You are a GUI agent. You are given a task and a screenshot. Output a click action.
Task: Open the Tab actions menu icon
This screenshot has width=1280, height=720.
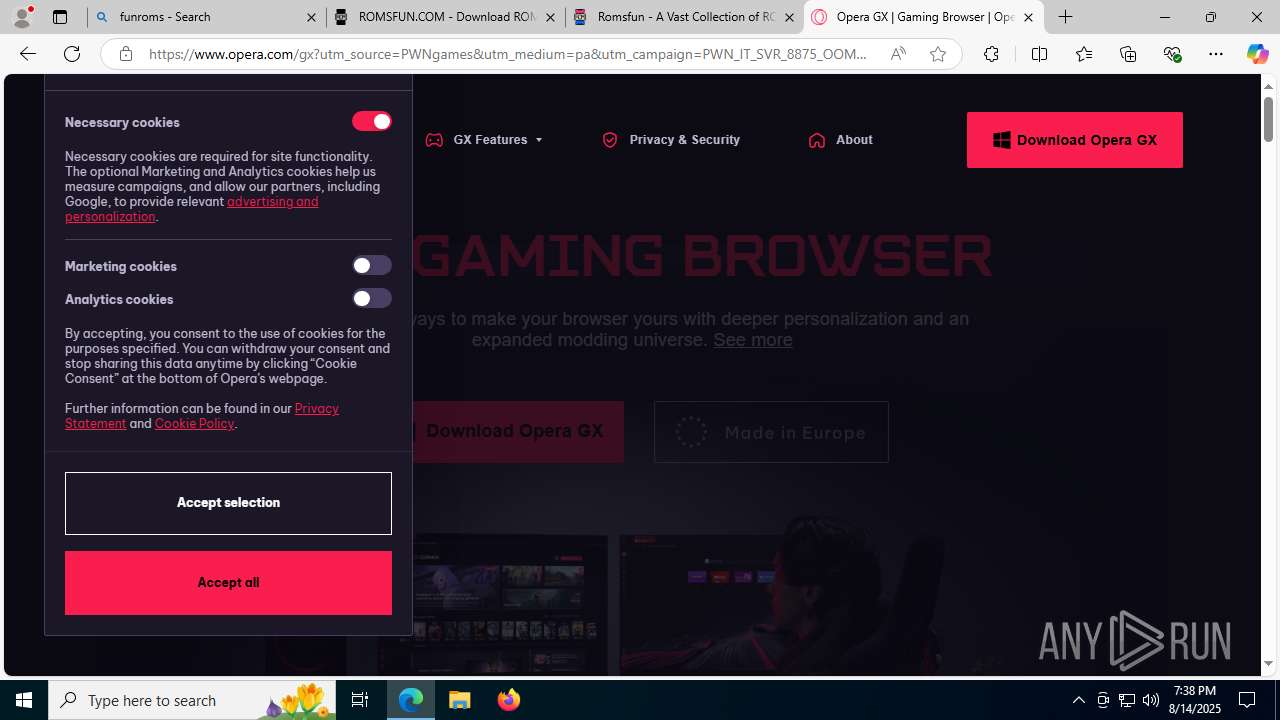[60, 17]
